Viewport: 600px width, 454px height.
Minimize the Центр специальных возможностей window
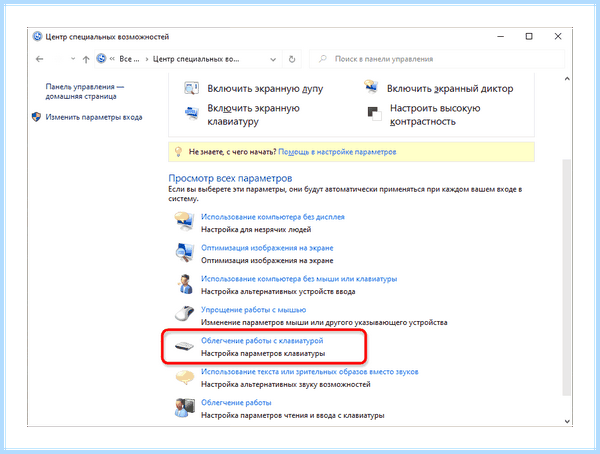(500, 36)
